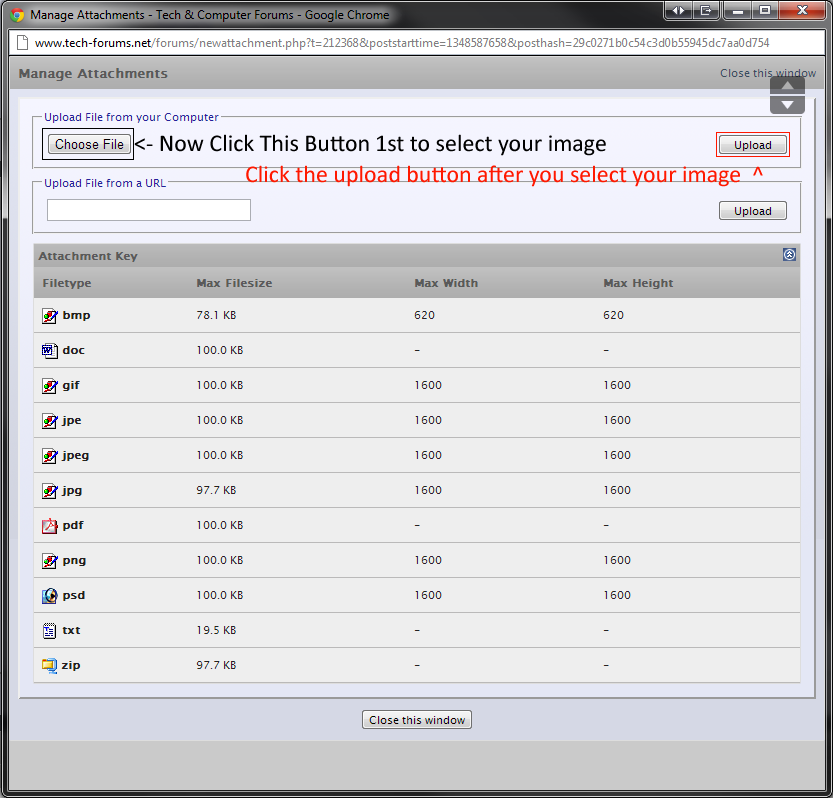Image resolution: width=833 pixels, height=798 pixels.
Task: Select the 'bmp' filetype text
Action: point(76,315)
